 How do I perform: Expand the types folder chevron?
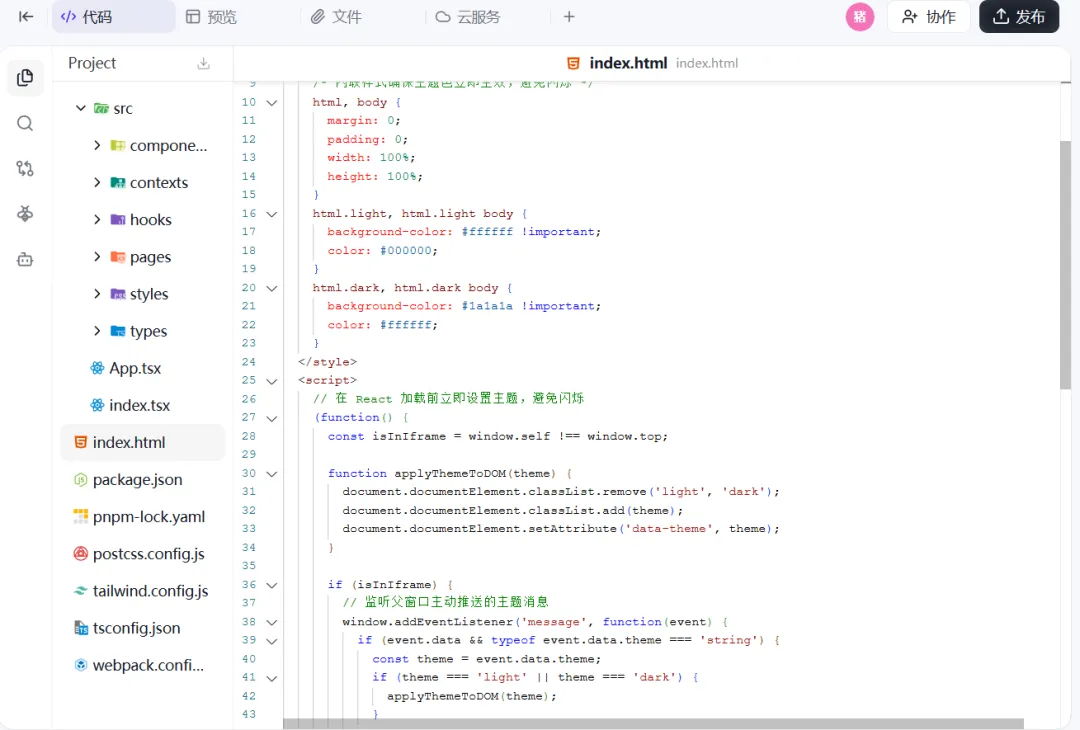tap(97, 331)
